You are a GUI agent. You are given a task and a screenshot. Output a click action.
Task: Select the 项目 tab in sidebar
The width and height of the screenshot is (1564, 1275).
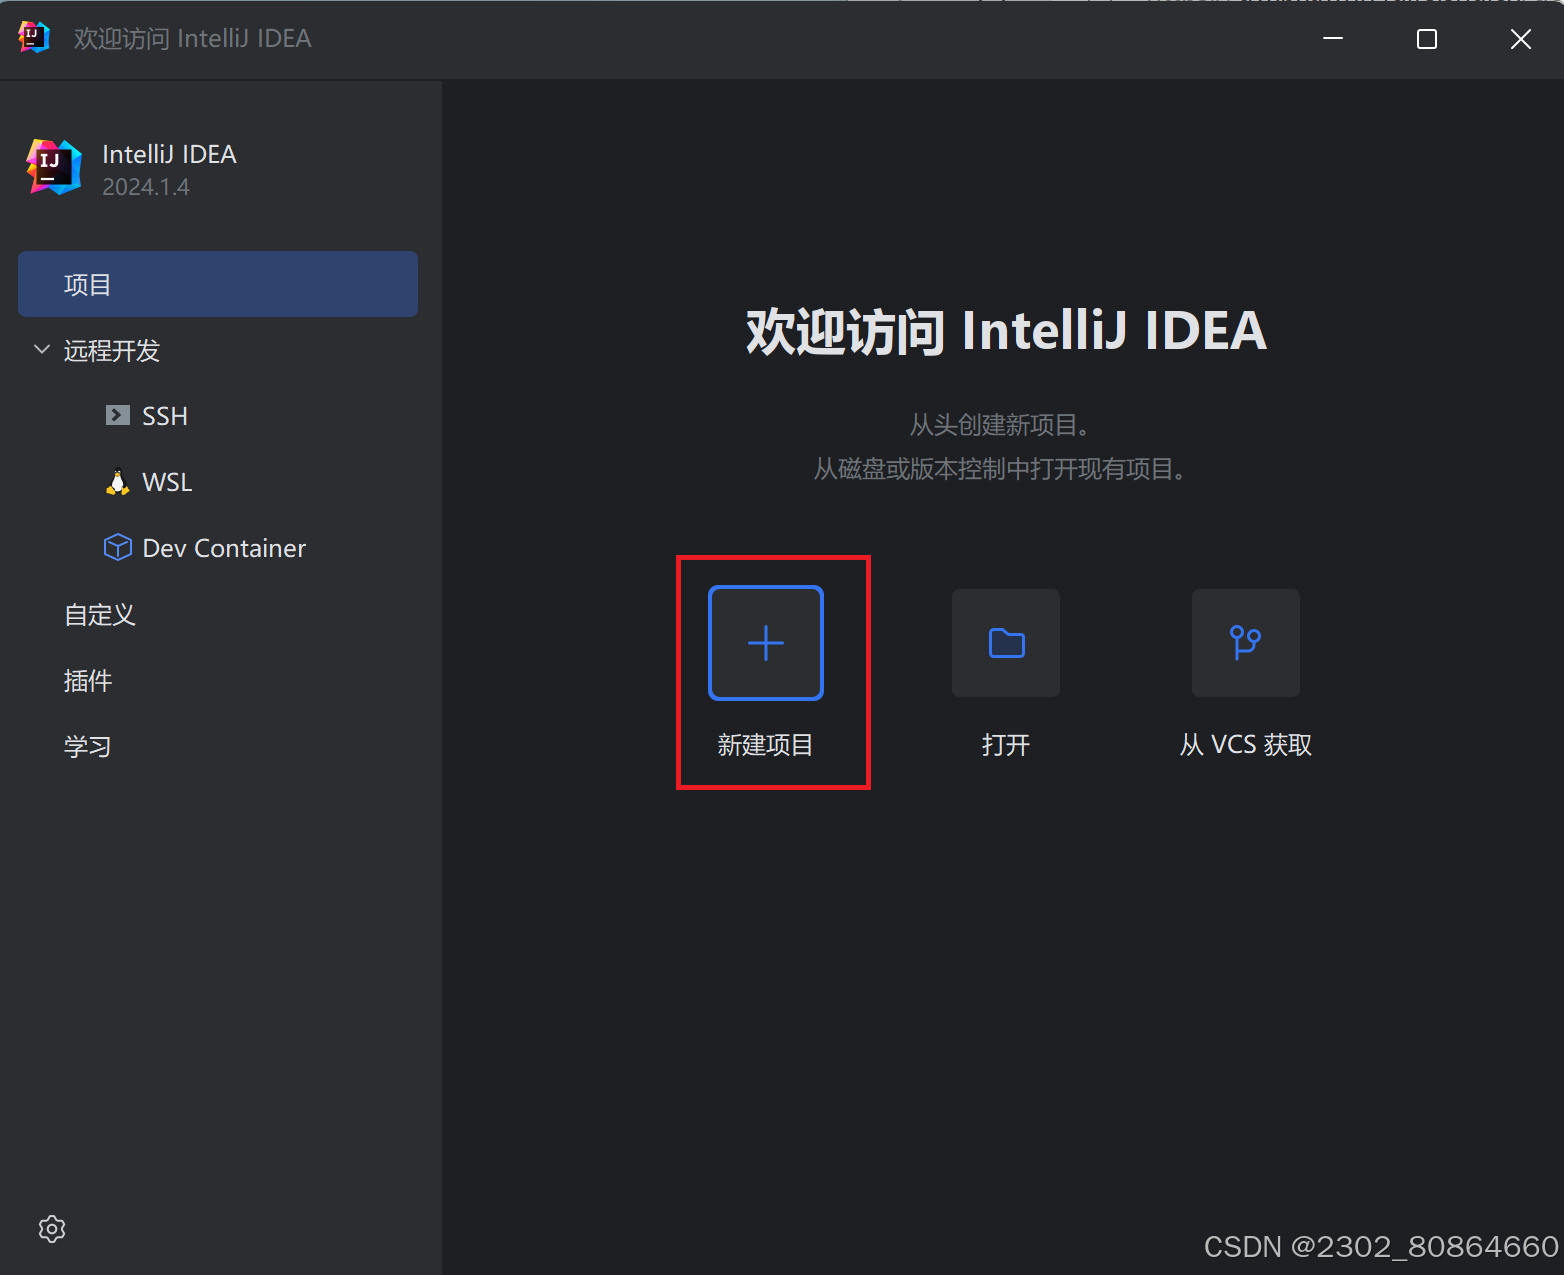coord(218,284)
